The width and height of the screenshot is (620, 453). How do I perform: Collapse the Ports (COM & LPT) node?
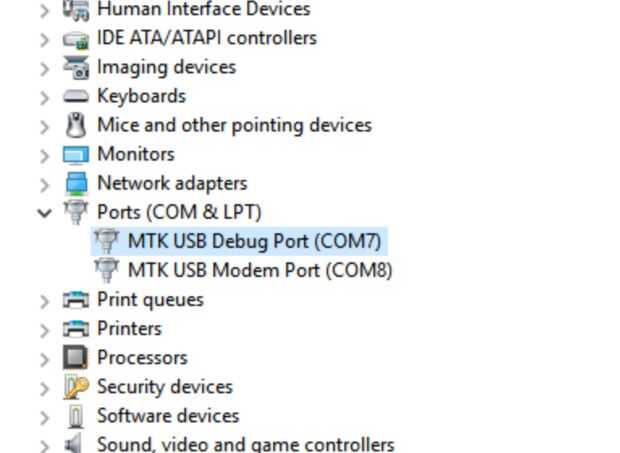pyautogui.click(x=44, y=212)
